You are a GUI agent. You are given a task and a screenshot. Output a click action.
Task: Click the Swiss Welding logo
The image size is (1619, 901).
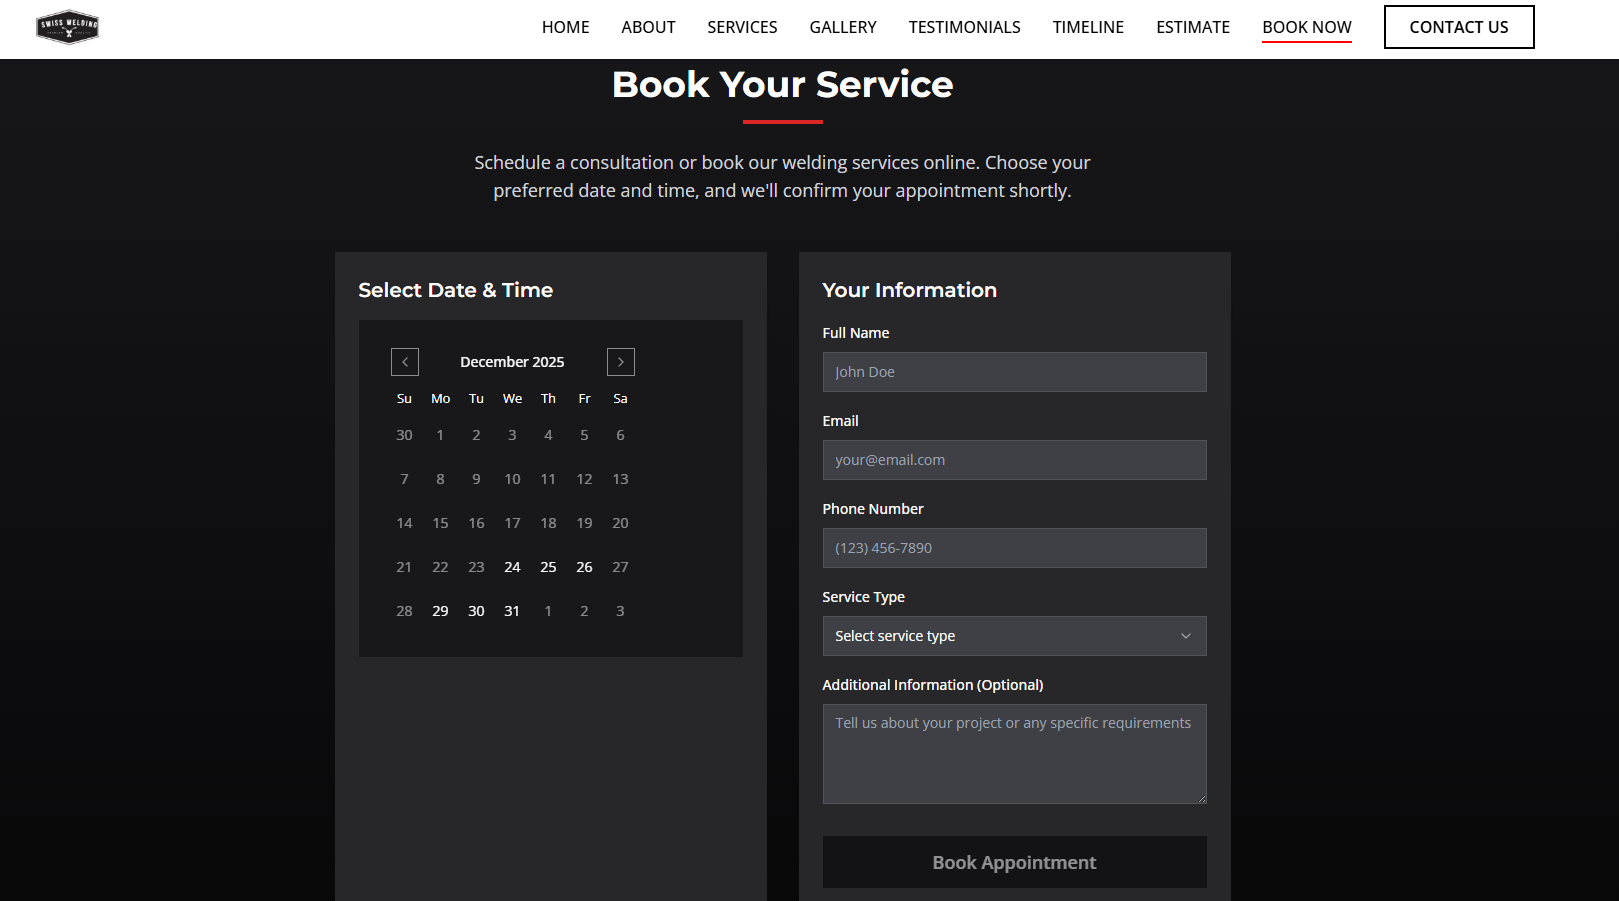(x=67, y=27)
